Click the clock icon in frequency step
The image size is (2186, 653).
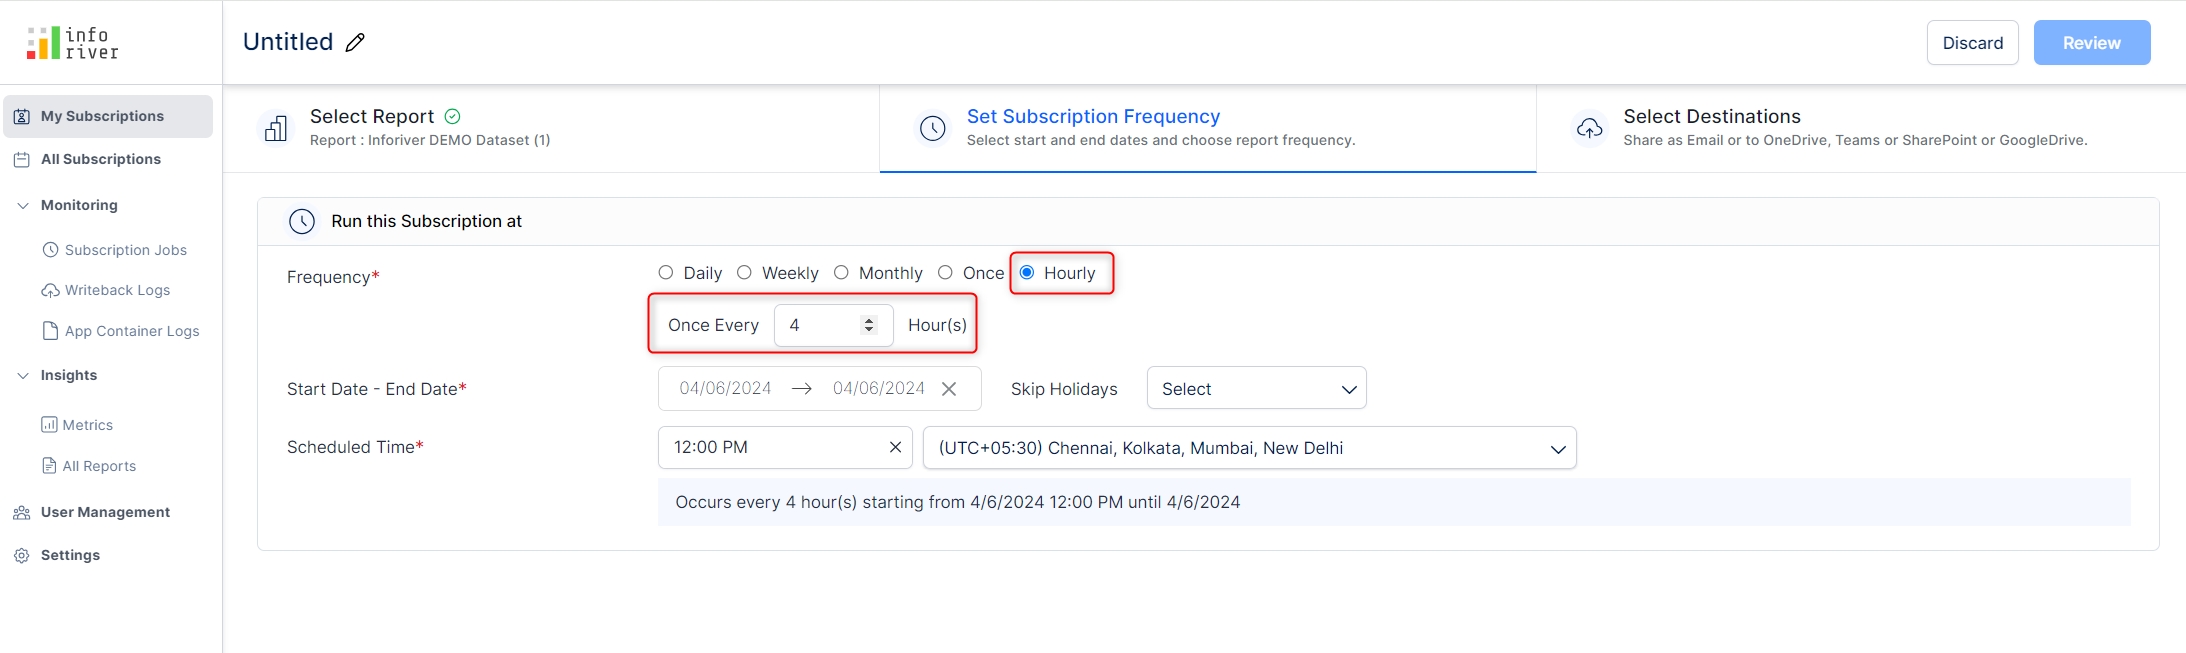tap(932, 128)
